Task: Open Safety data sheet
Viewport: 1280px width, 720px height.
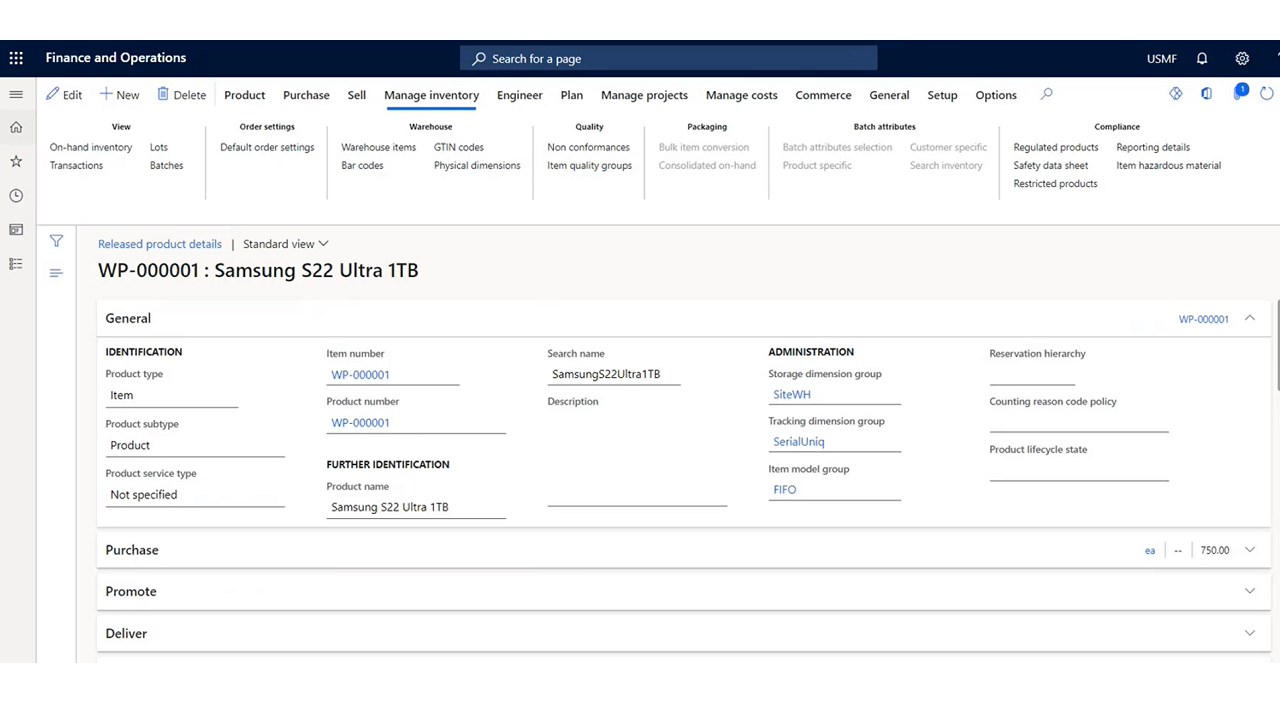Action: [x=1051, y=165]
